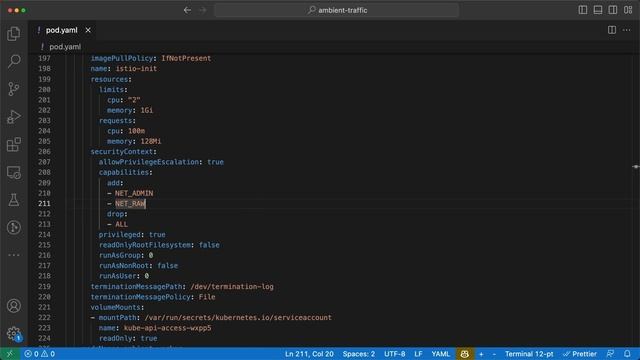Screen dimensions: 640x360
Task: Click kube-api-access-wxpp5 name value
Action: point(167,328)
